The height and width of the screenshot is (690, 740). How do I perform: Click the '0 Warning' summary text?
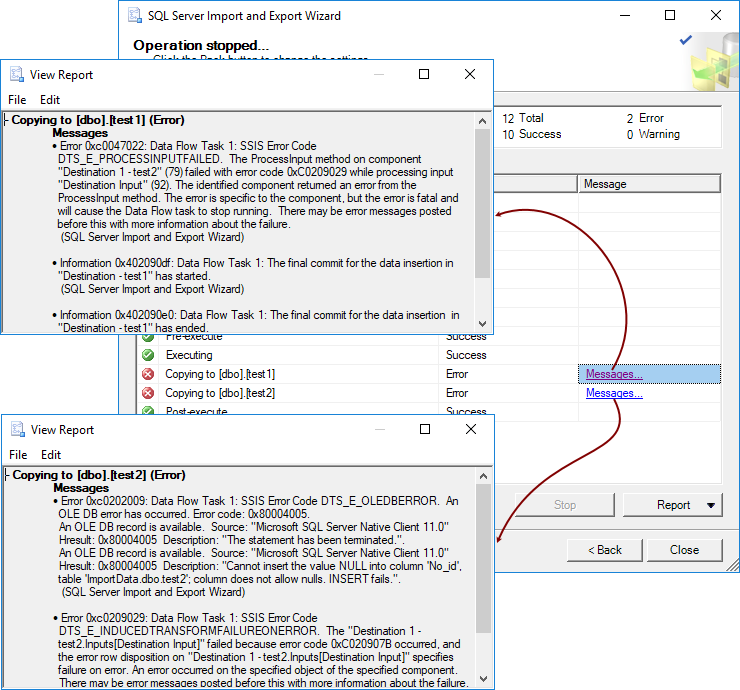click(x=653, y=134)
